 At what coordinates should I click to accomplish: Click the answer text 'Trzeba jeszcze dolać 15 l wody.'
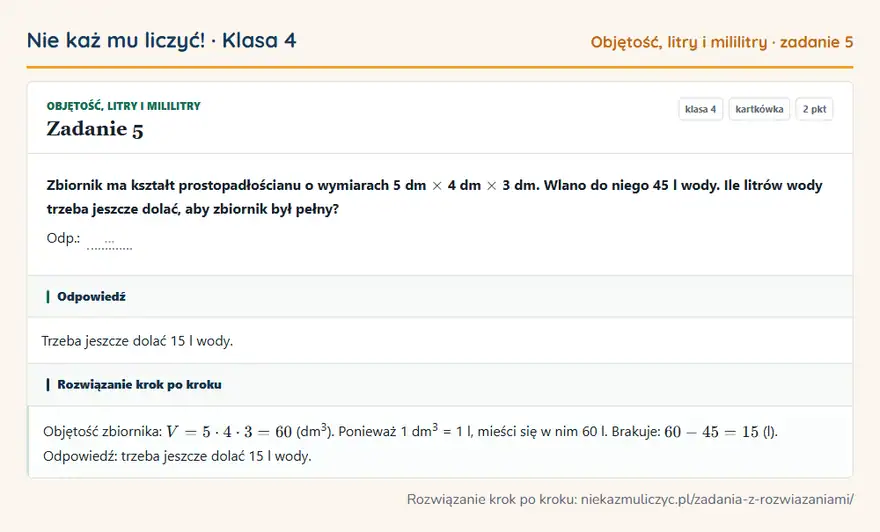(137, 341)
